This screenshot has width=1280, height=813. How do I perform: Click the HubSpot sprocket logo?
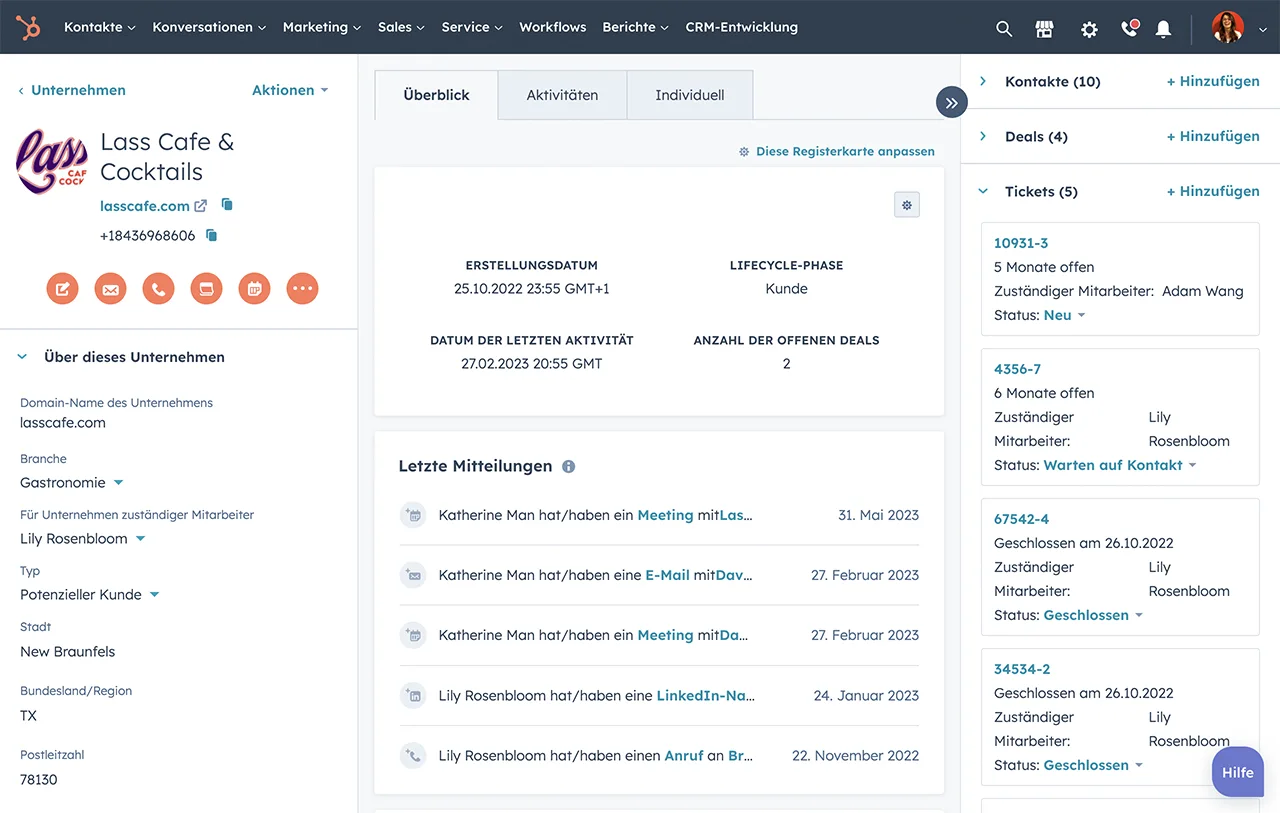click(x=28, y=27)
